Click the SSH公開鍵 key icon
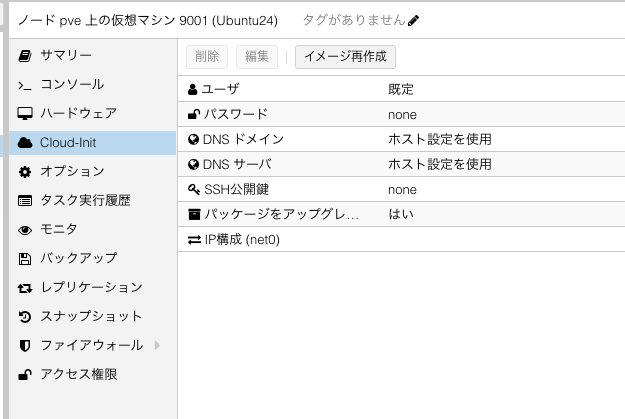 point(194,189)
